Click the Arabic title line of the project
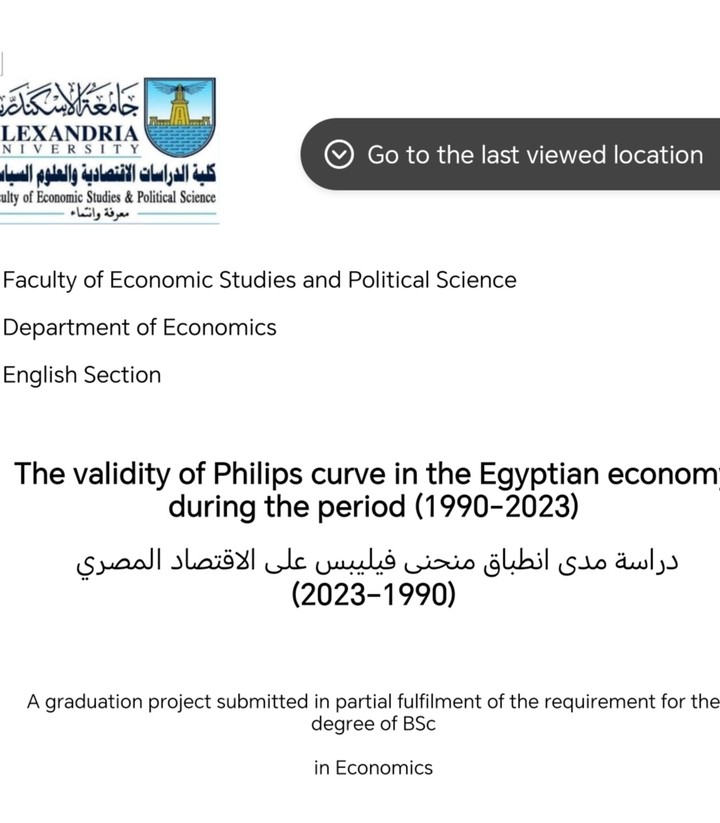Image resolution: width=720 pixels, height=823 pixels. (378, 560)
